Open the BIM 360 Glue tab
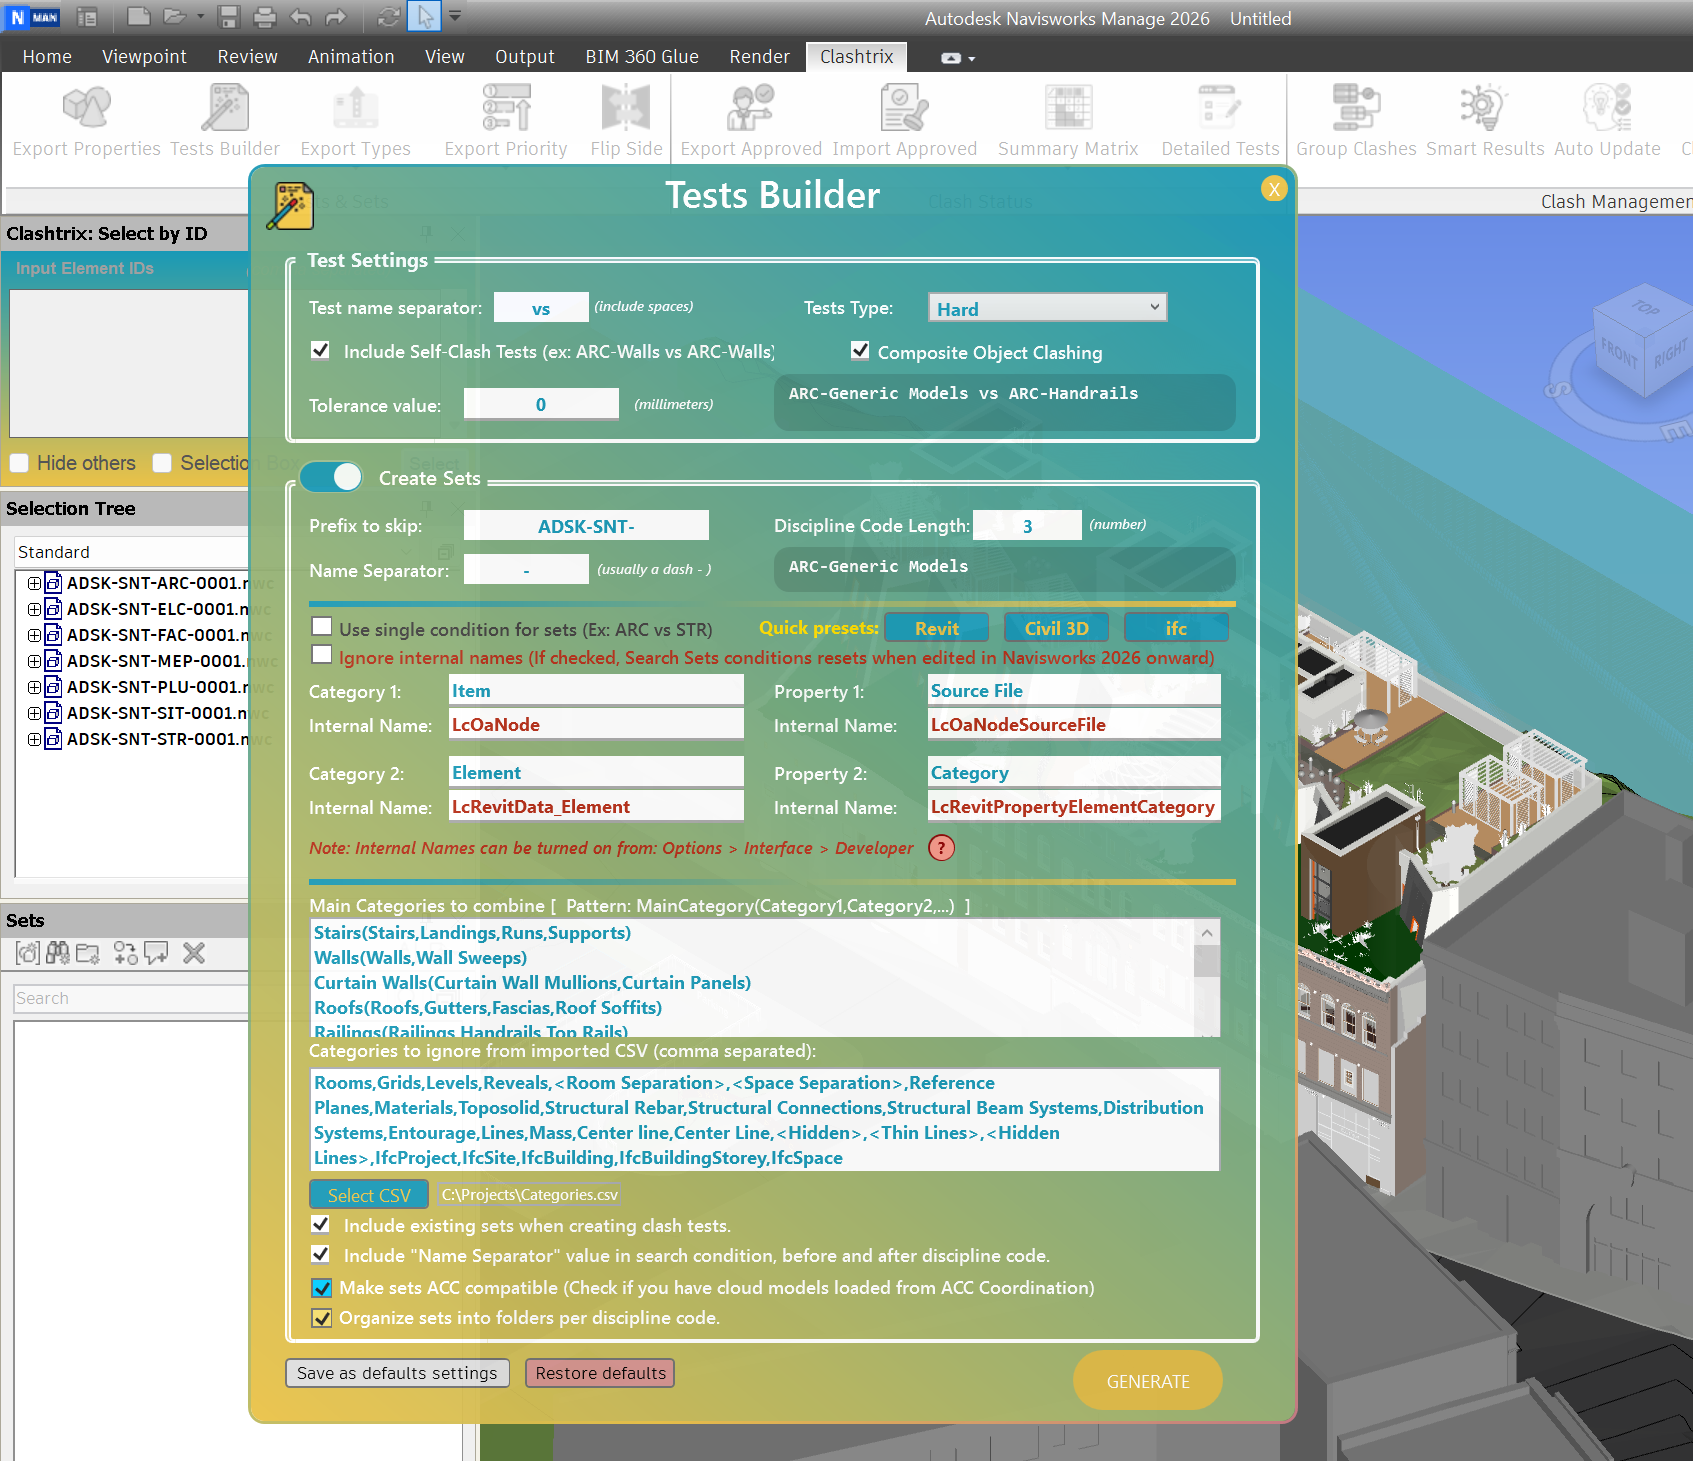 [641, 57]
